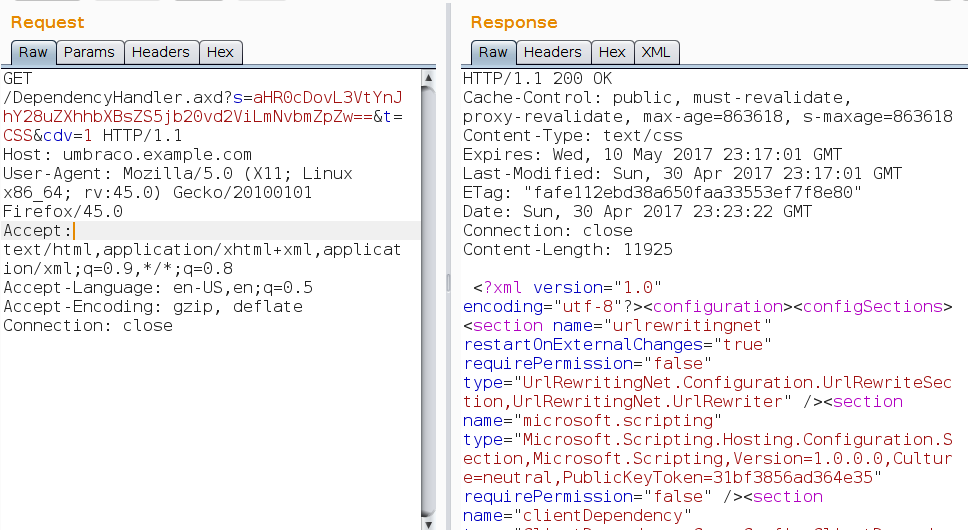Image resolution: width=968 pixels, height=530 pixels.
Task: Click the 'Expires: Wed, 10 May 2017' header
Action: click(x=653, y=155)
